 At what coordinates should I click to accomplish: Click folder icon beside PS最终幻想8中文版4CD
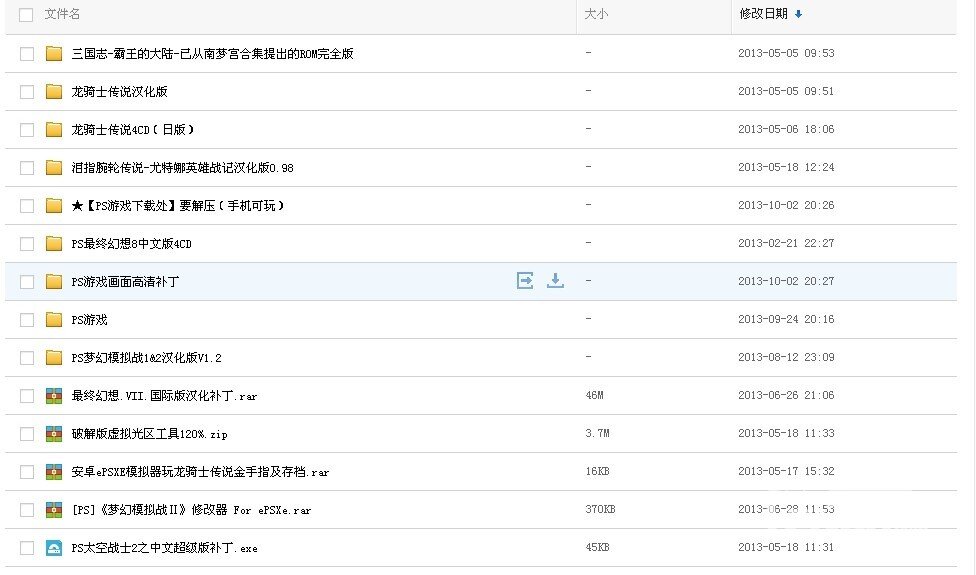pos(54,243)
